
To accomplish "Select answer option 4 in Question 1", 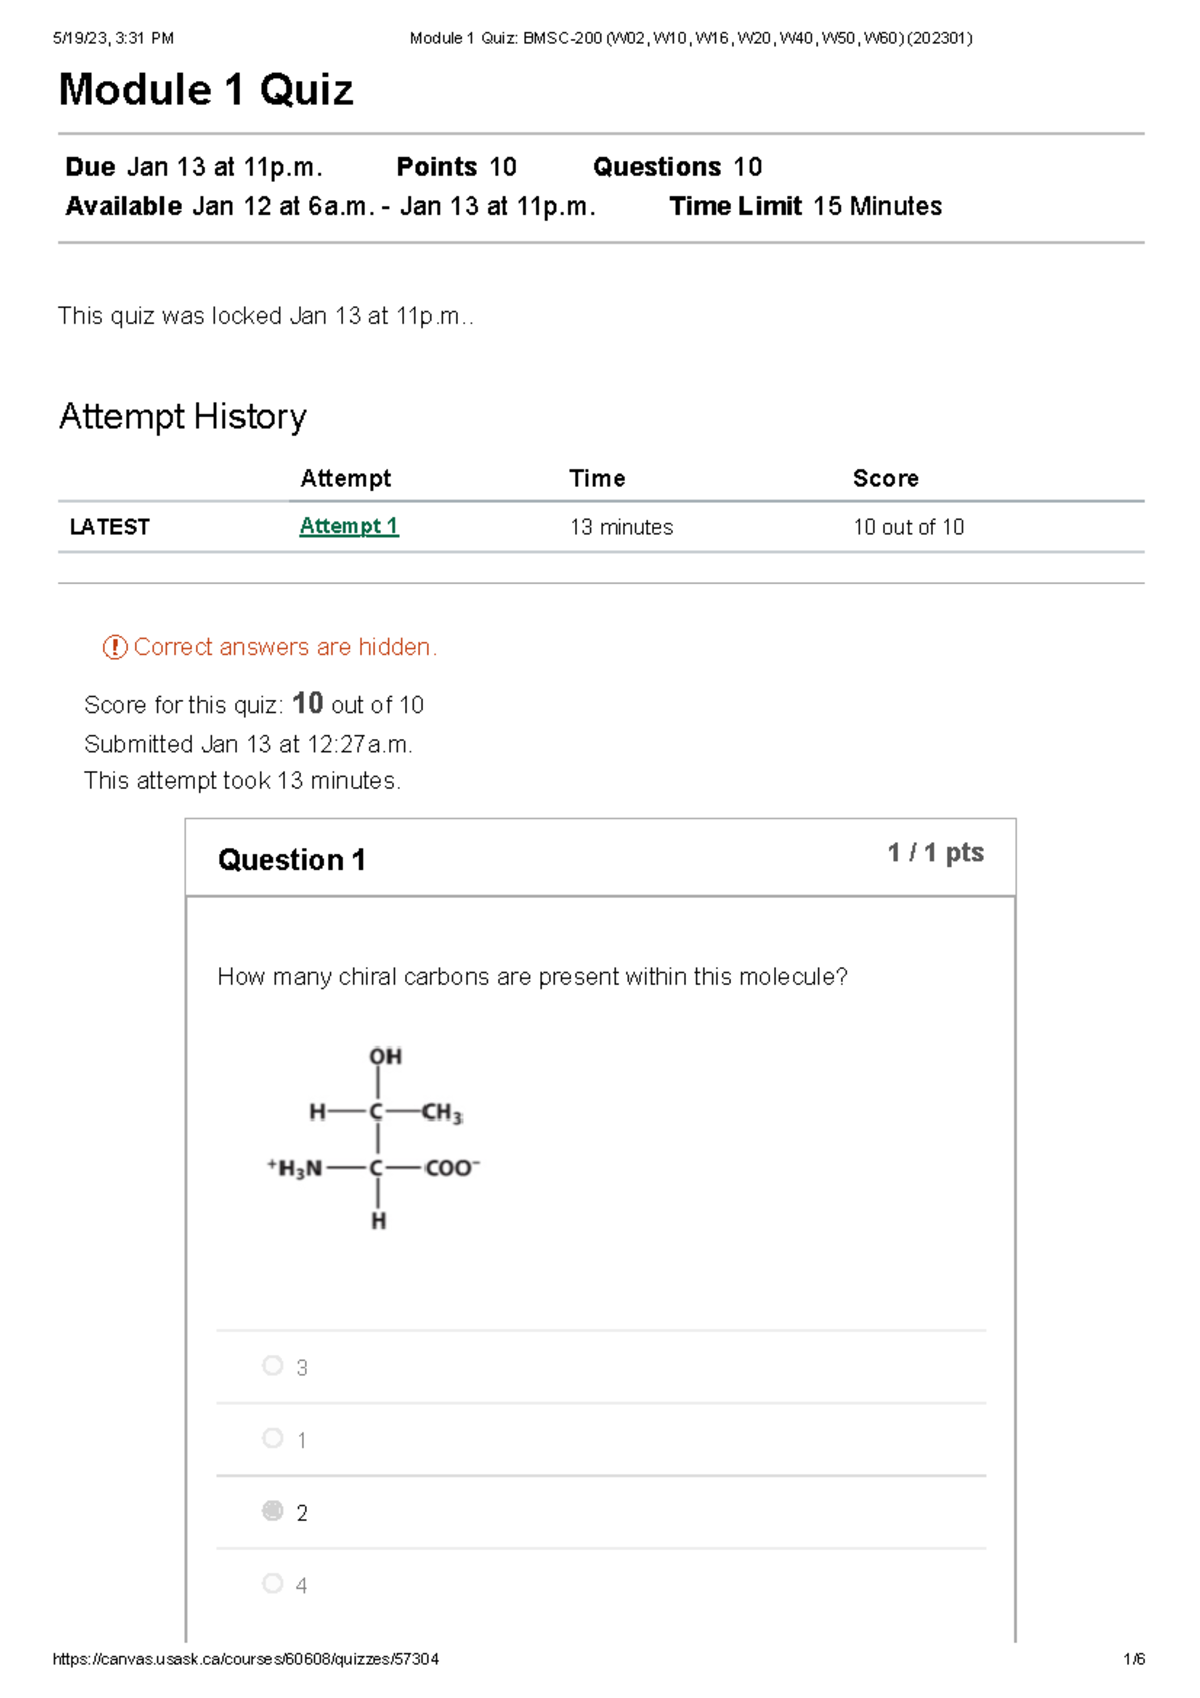I will coord(272,1584).
